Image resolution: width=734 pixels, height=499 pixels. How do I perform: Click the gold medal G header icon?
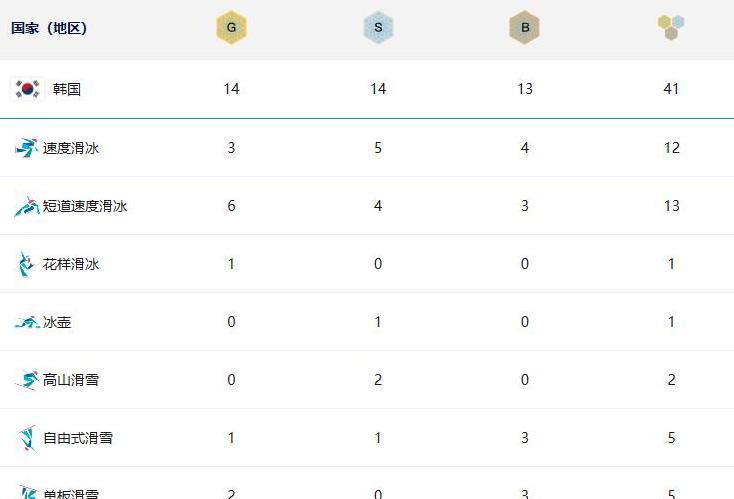pyautogui.click(x=231, y=27)
